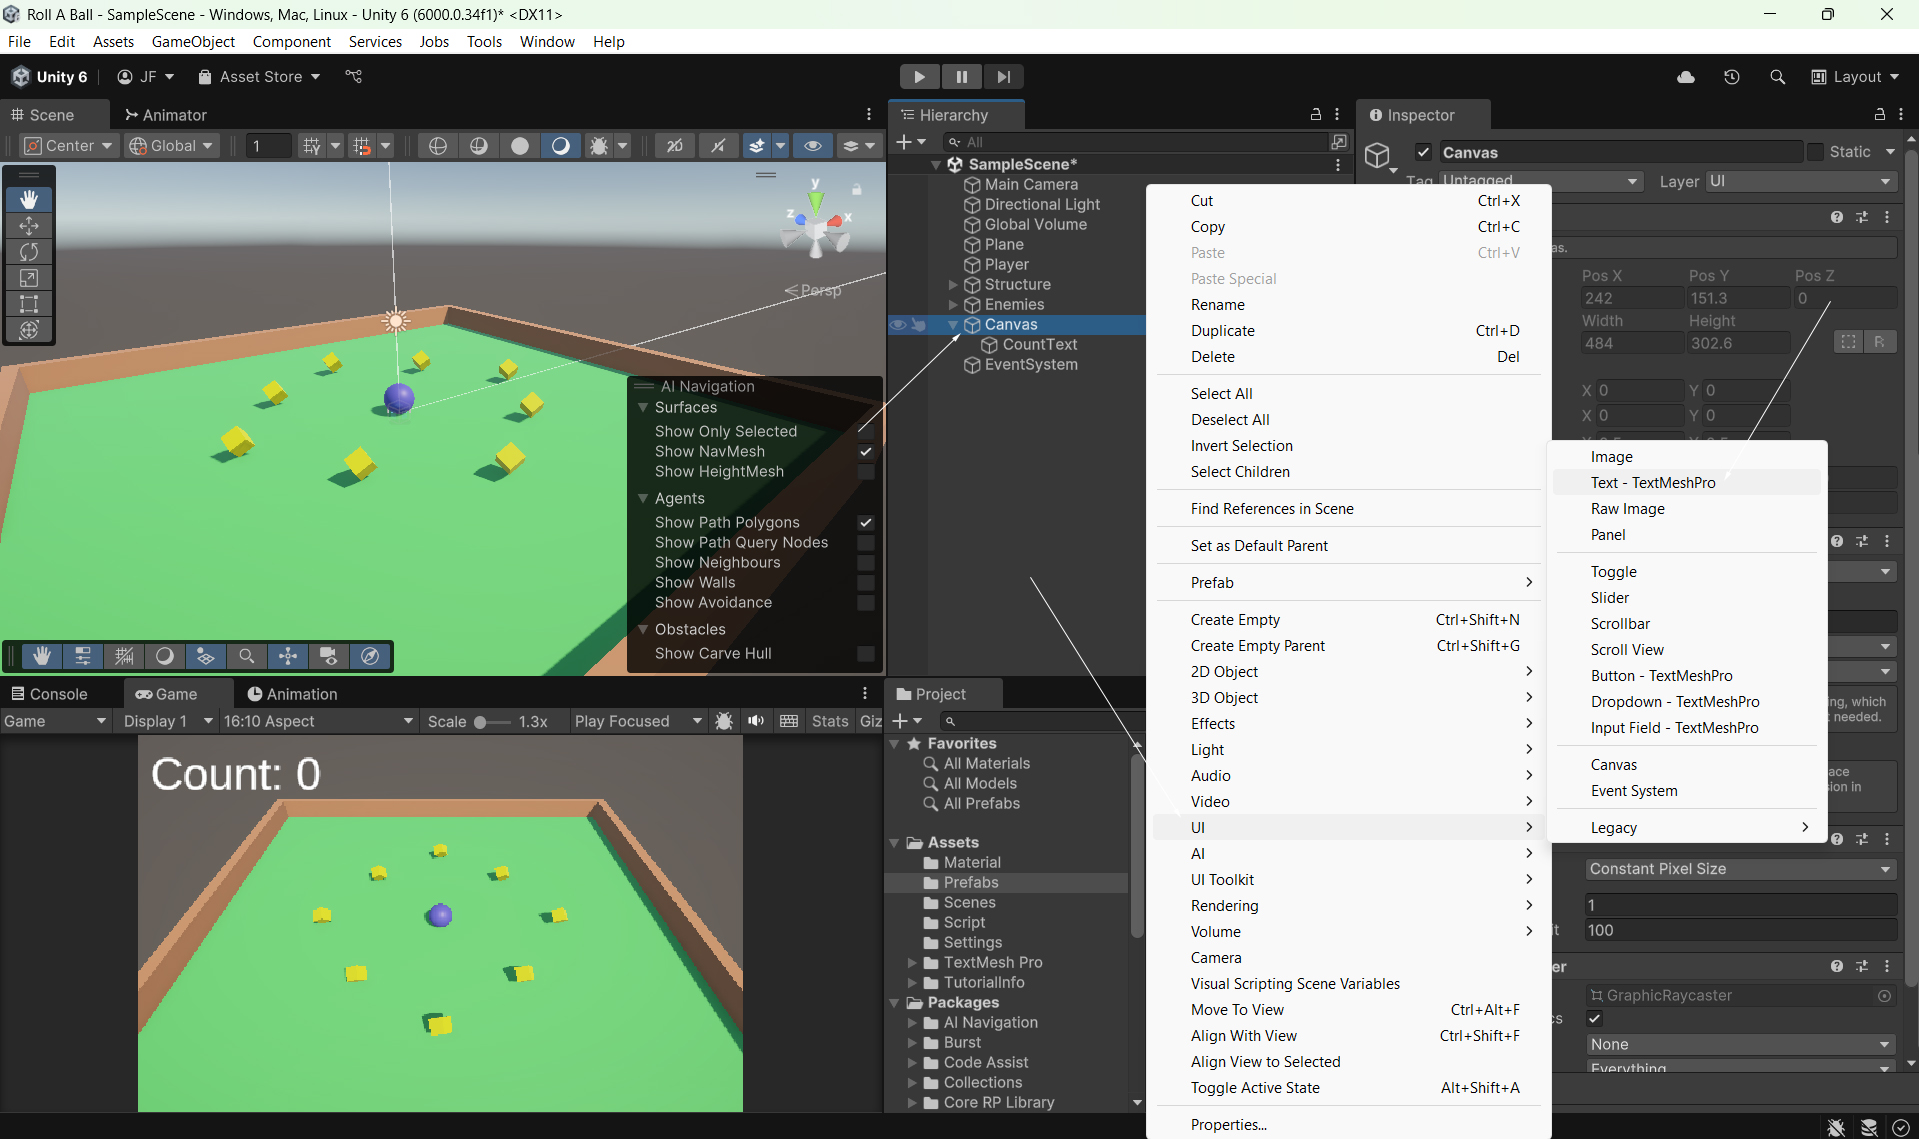Click the Play button to start game
This screenshot has width=1919, height=1139.
(x=919, y=77)
